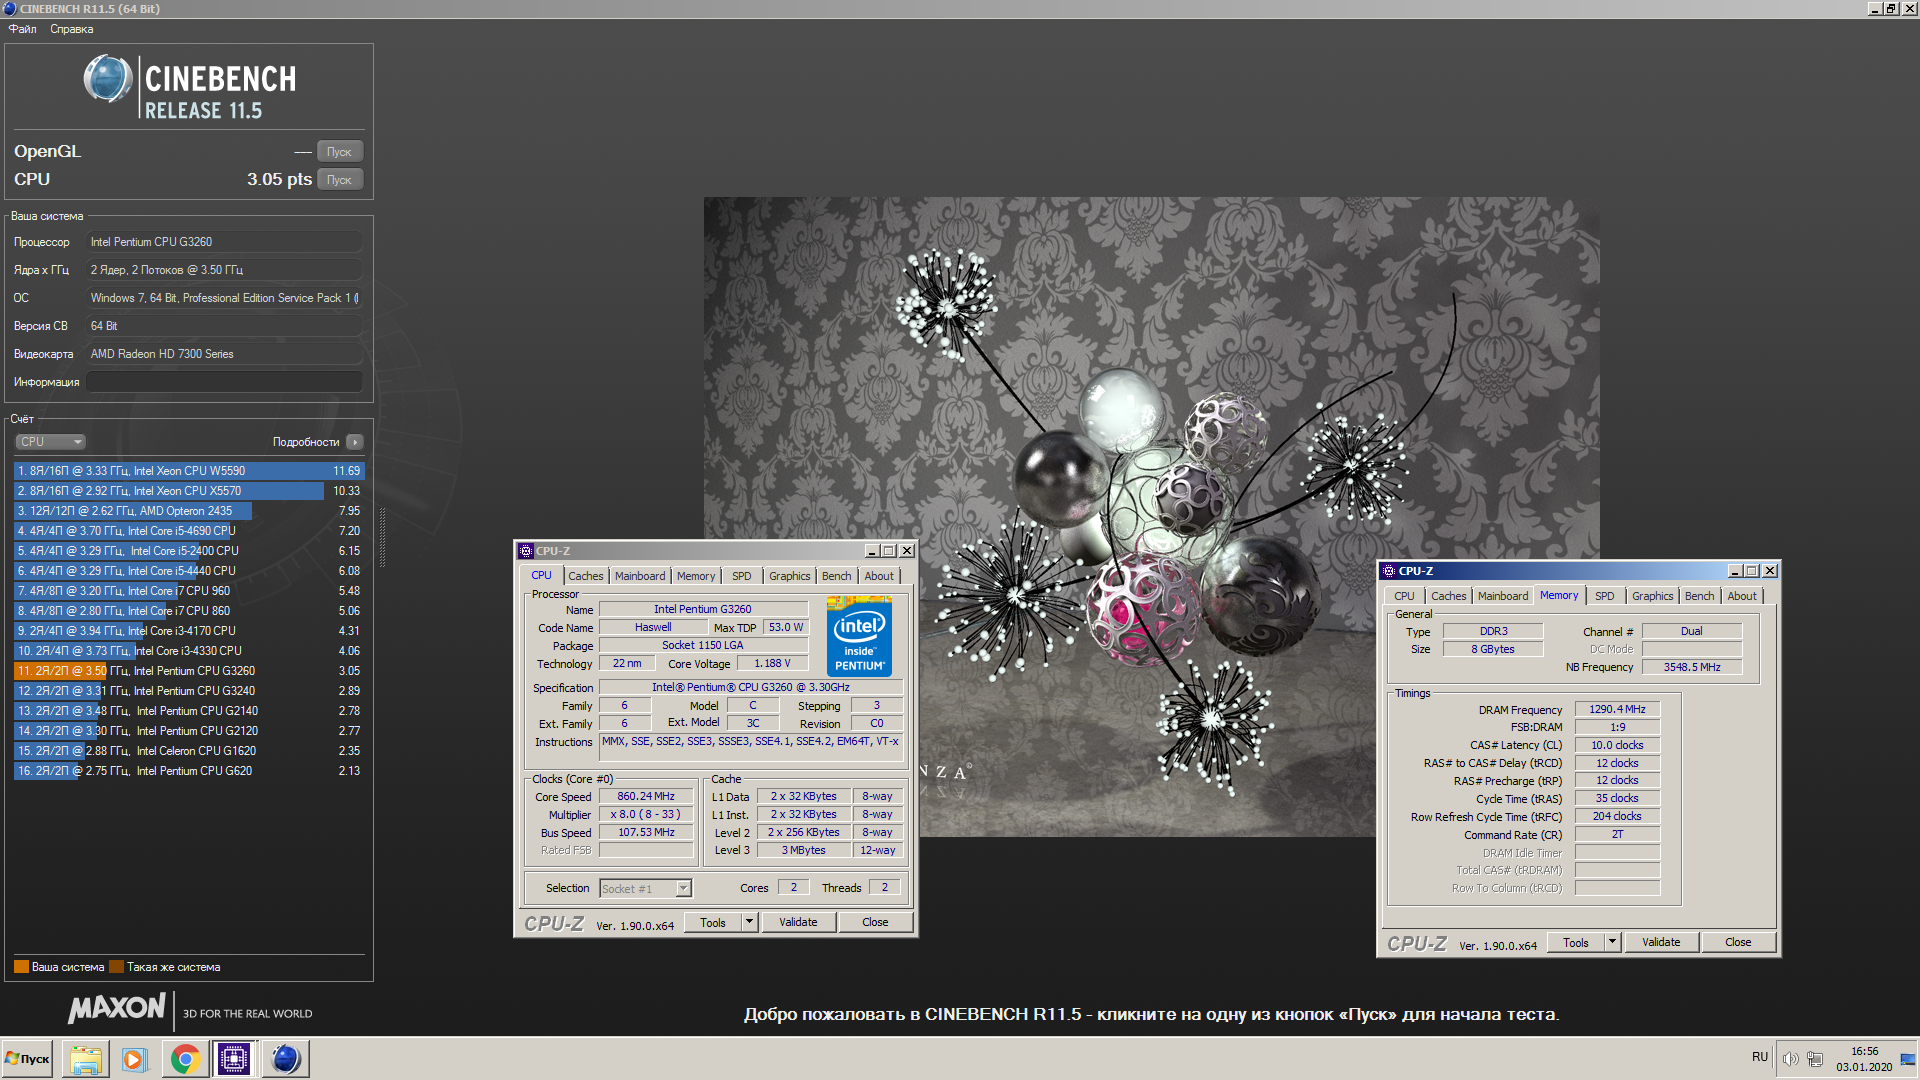Open Memory tab in left CPU-Z

696,576
